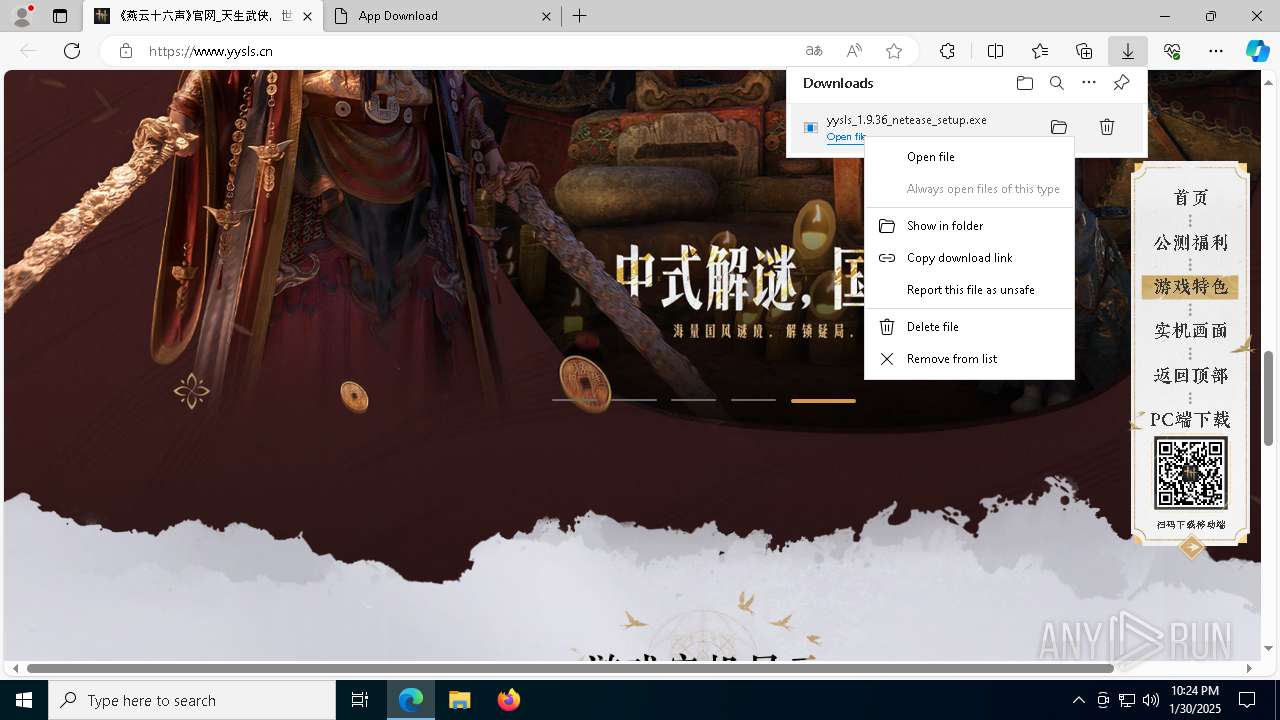Choose Copy download link menu item
The image size is (1280, 720).
point(969,258)
